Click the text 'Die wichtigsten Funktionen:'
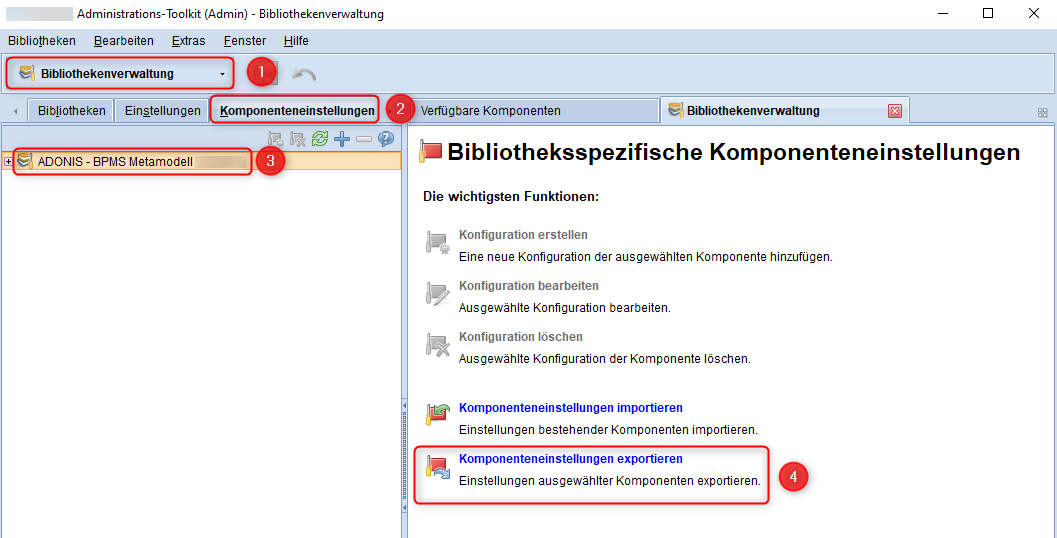This screenshot has width=1057, height=538. tap(511, 197)
